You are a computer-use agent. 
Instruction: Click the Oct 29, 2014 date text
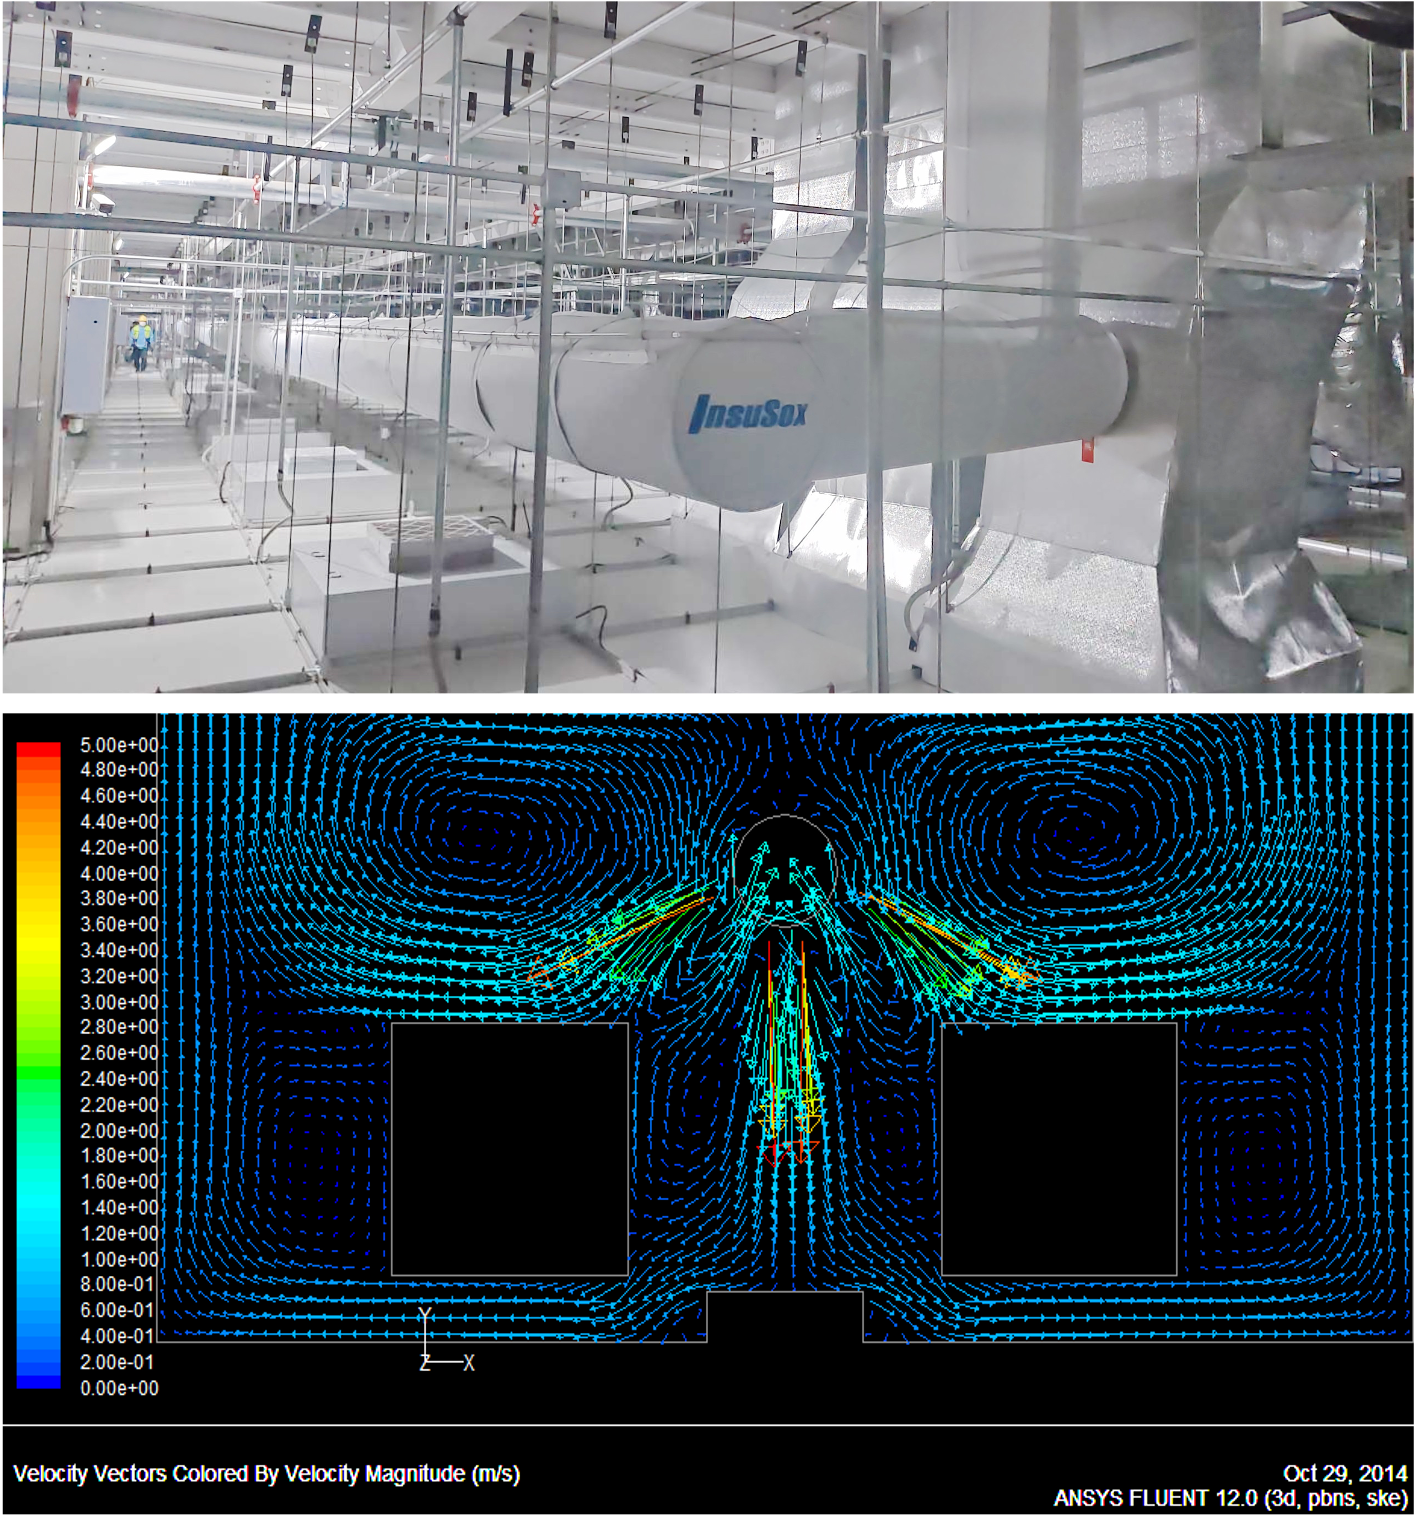tap(1344, 1474)
